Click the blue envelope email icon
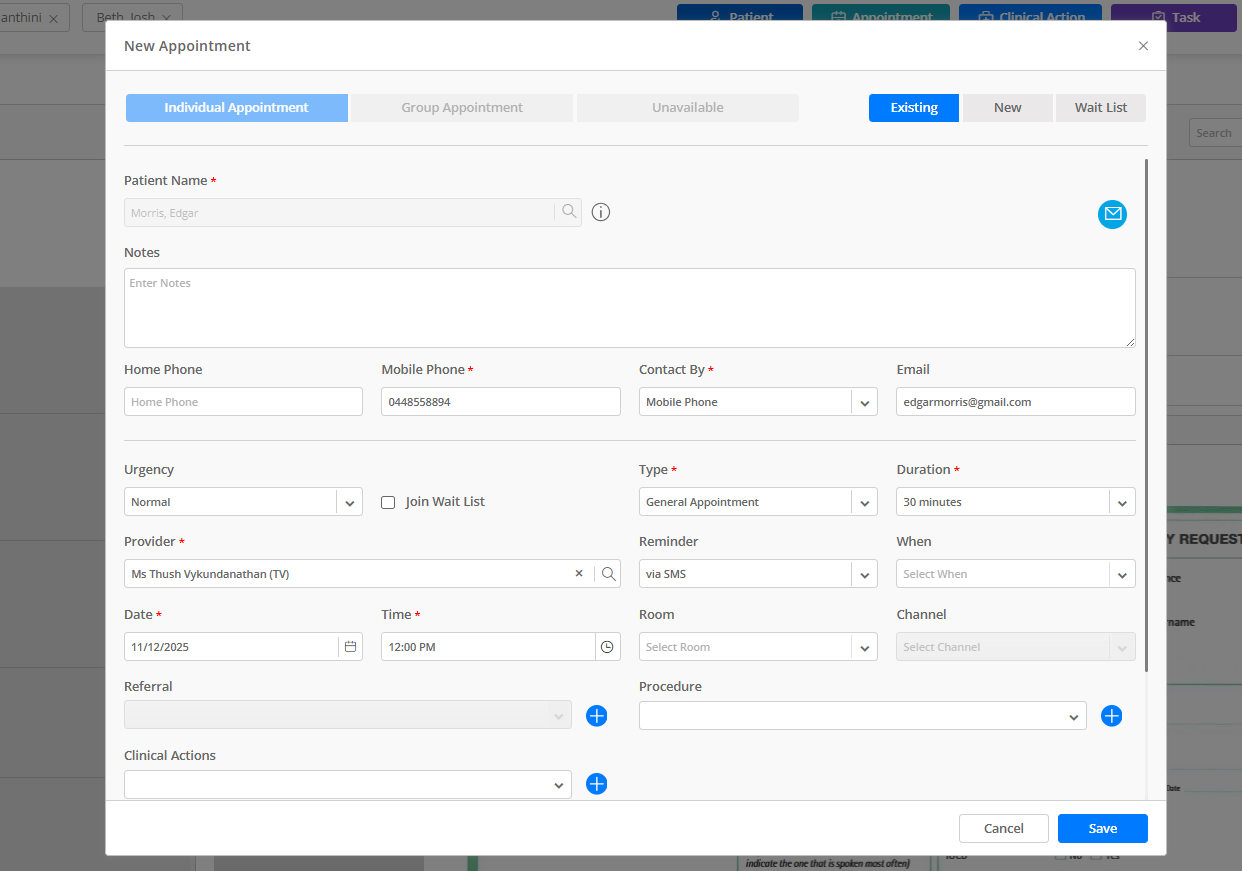The image size is (1242, 871). pos(1112,214)
